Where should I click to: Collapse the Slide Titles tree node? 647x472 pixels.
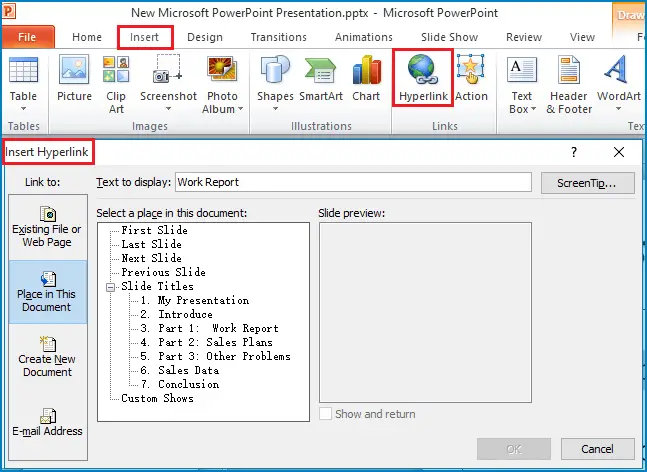110,287
